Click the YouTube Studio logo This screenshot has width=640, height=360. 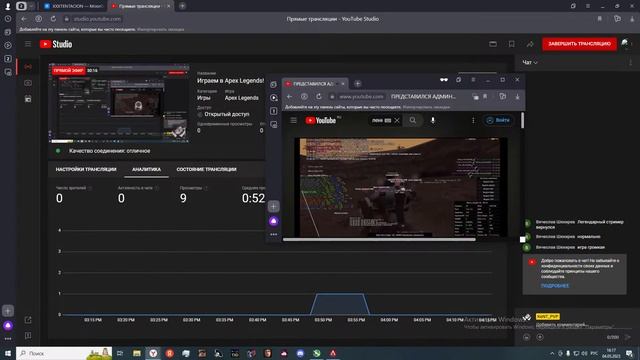click(x=56, y=44)
